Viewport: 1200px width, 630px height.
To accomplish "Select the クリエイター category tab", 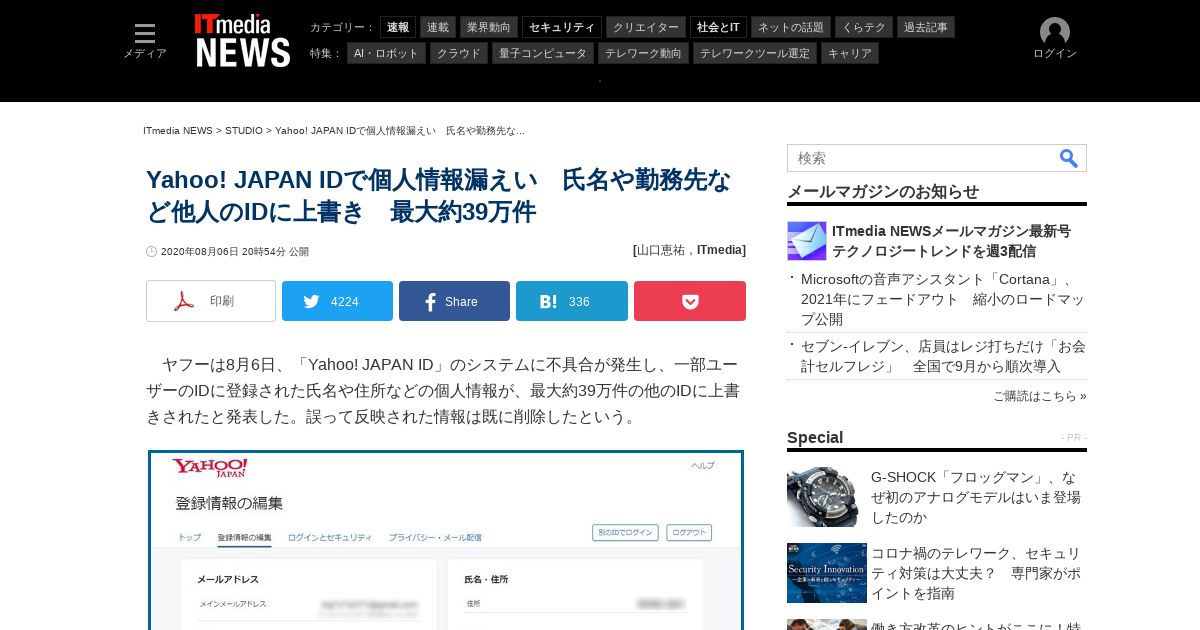I will click(646, 27).
